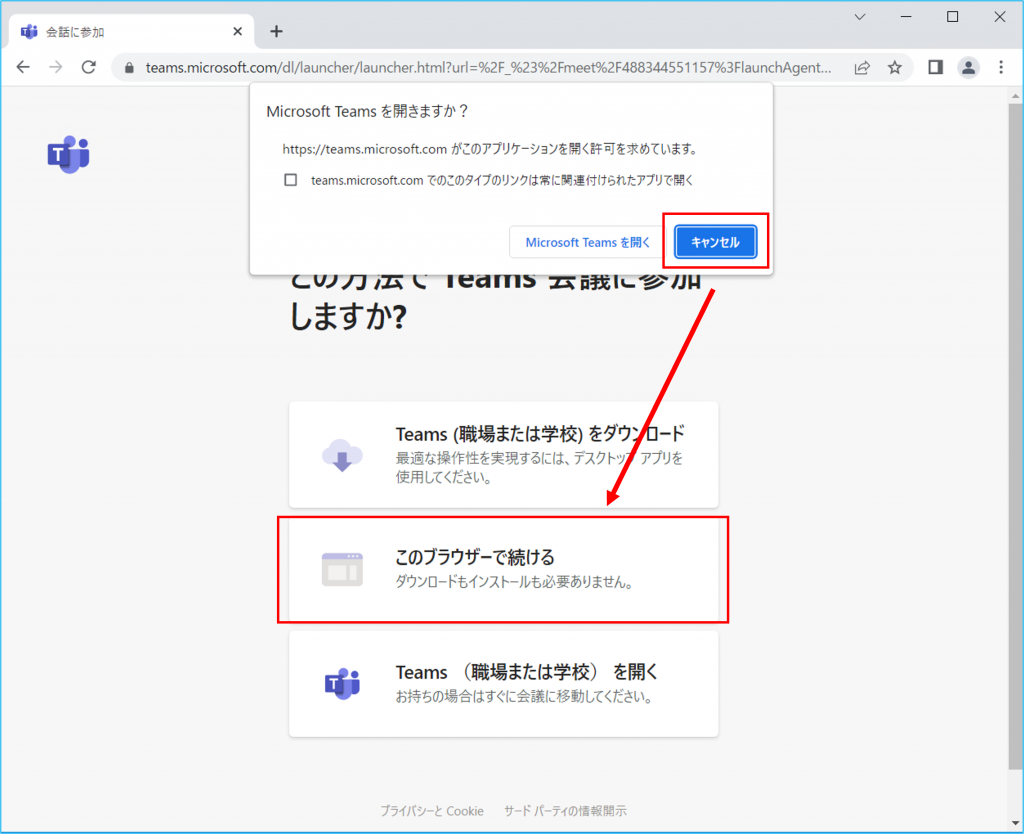Click the bookmark star icon

[895, 67]
